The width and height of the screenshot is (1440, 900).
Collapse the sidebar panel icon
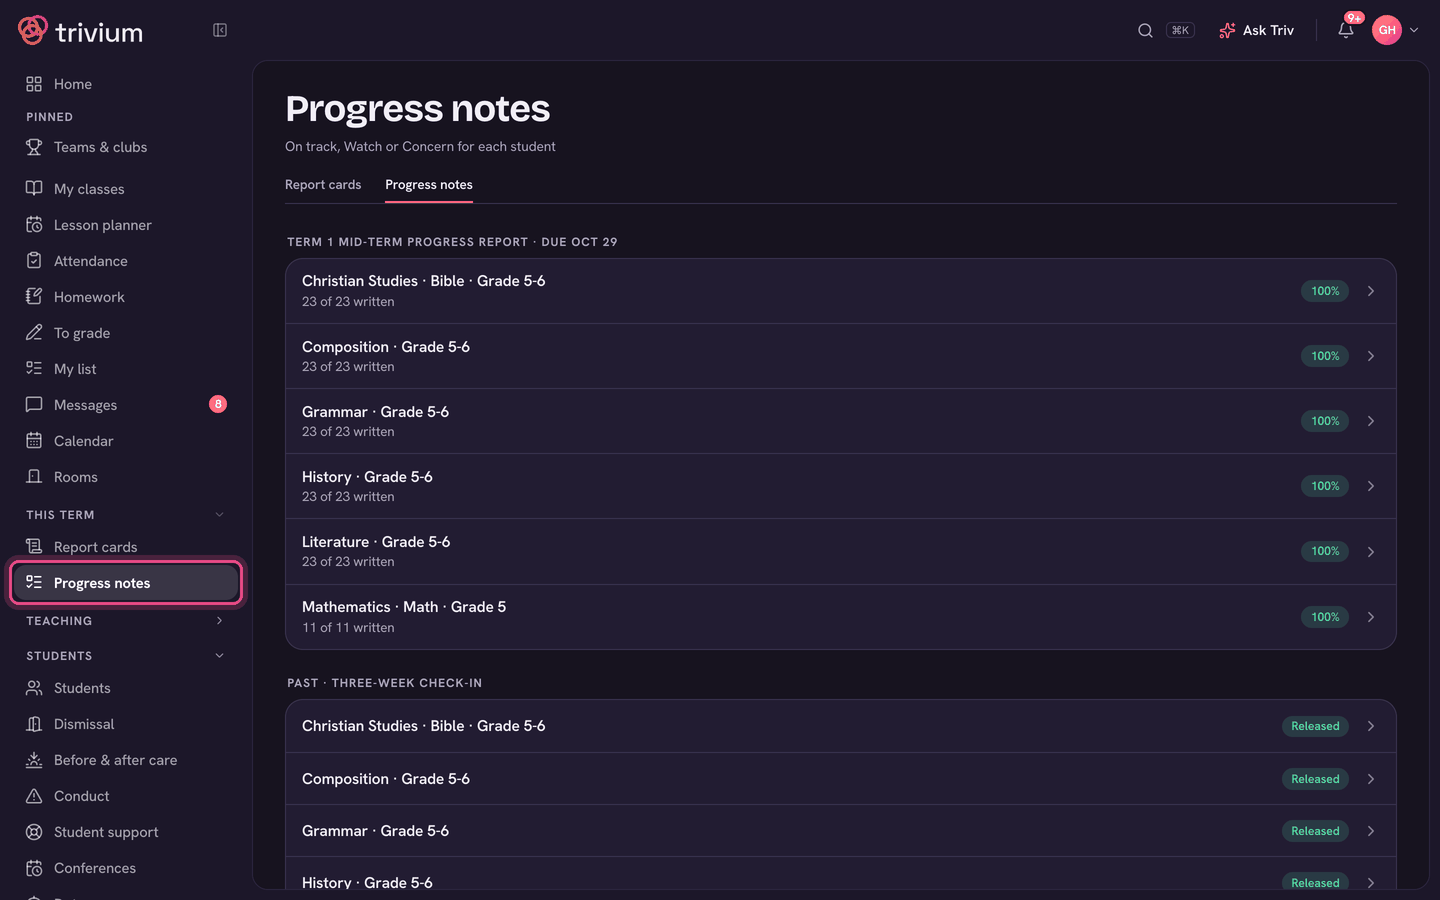(x=220, y=30)
